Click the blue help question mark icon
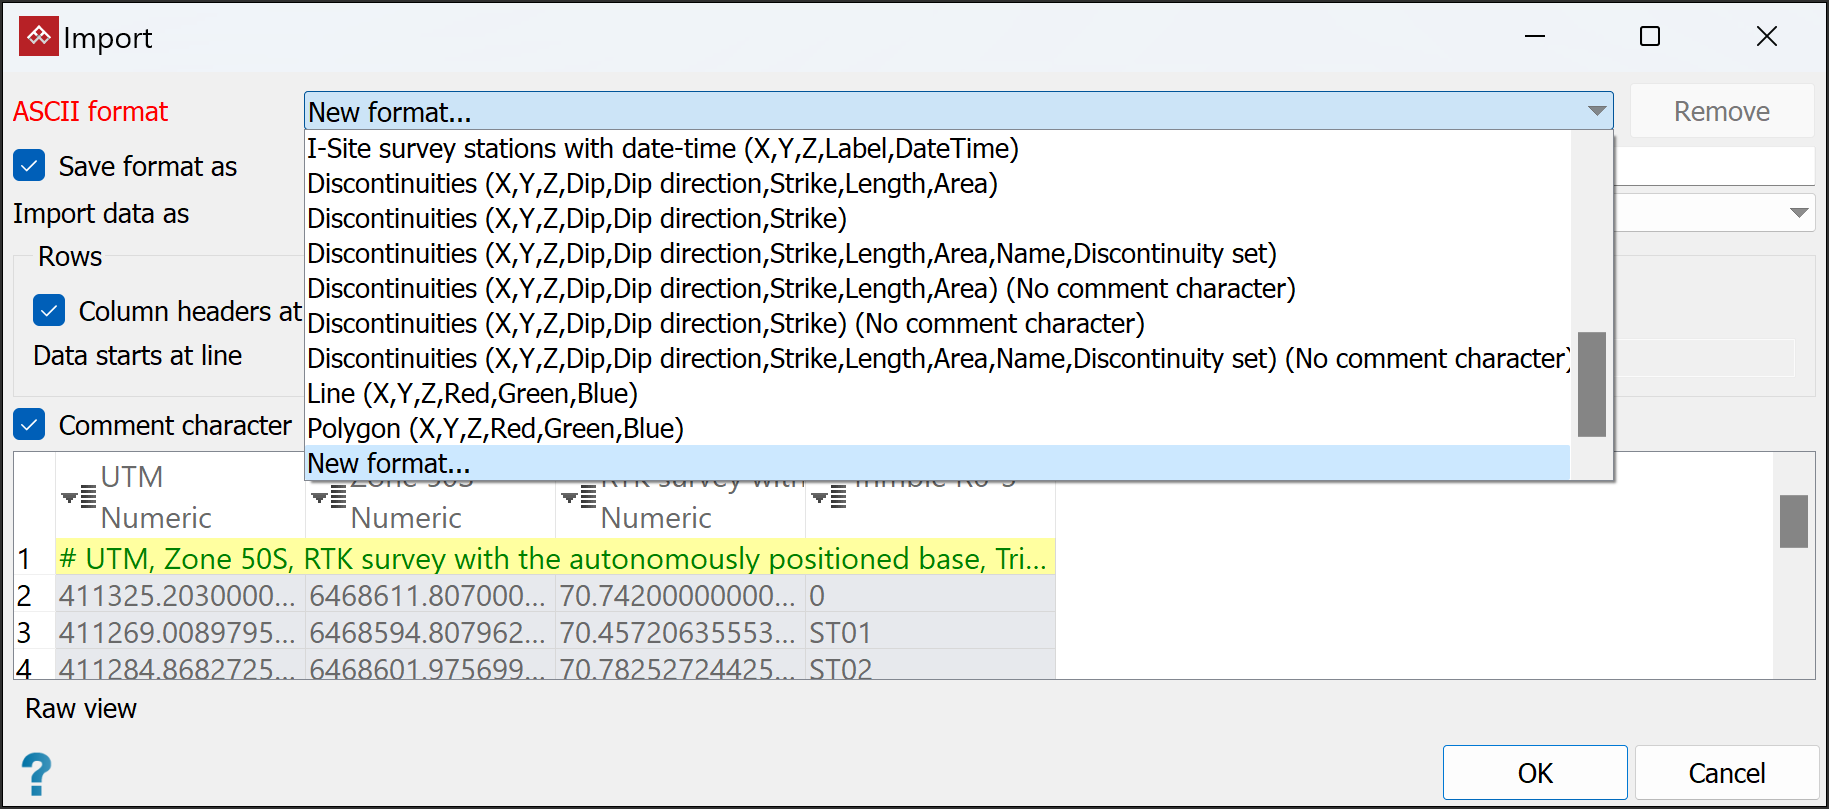The height and width of the screenshot is (809, 1829). coord(36,774)
